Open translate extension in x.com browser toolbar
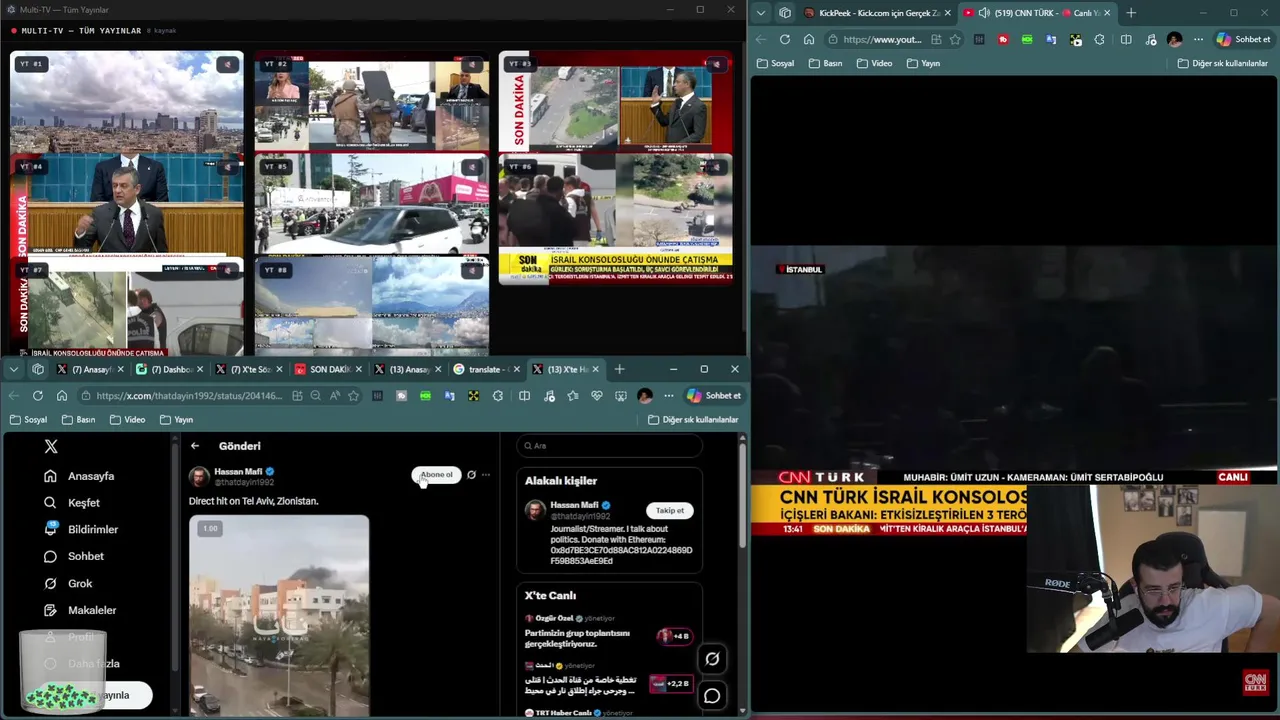Image resolution: width=1280 pixels, height=720 pixels. (450, 396)
